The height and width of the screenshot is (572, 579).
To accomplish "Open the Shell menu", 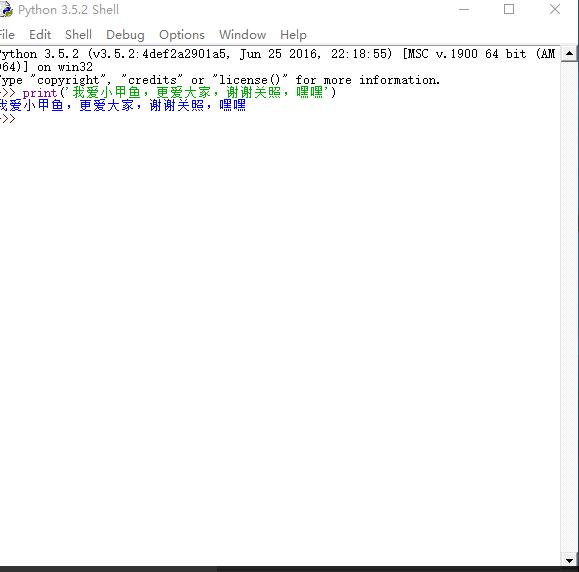I will click(x=78, y=35).
